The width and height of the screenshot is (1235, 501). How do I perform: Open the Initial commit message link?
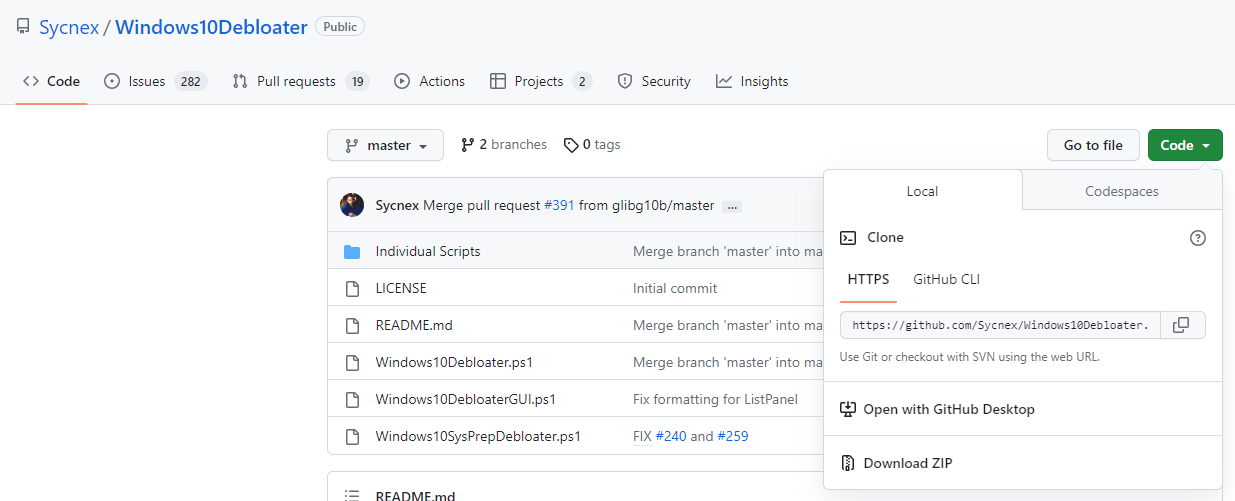675,288
